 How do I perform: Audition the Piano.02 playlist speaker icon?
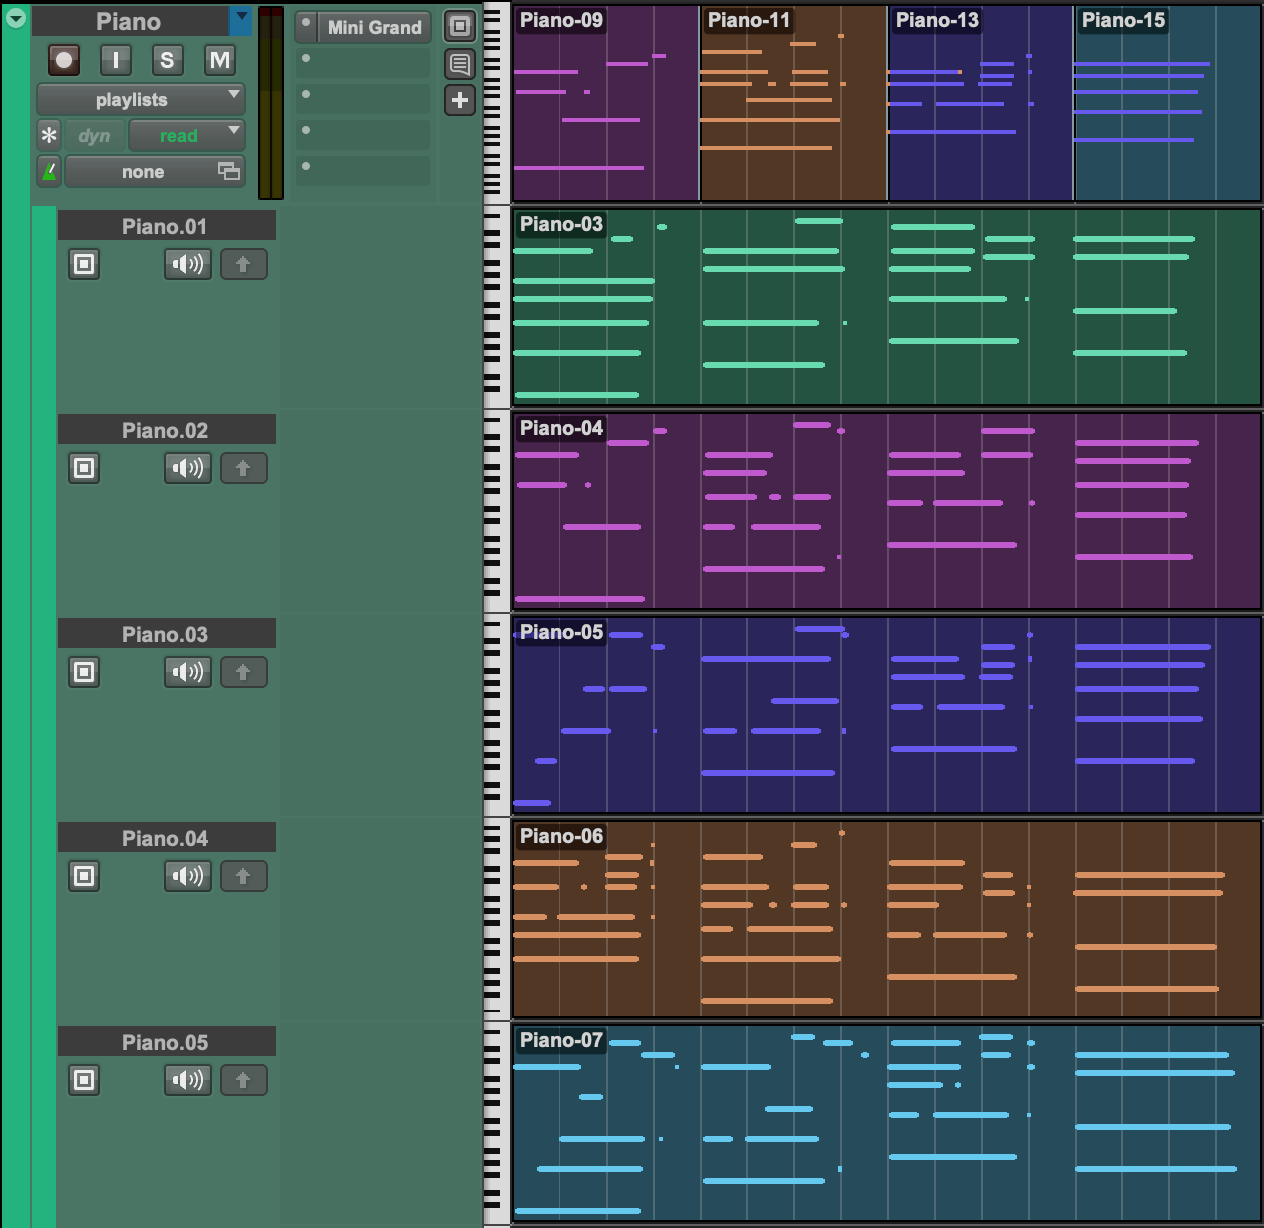click(188, 468)
